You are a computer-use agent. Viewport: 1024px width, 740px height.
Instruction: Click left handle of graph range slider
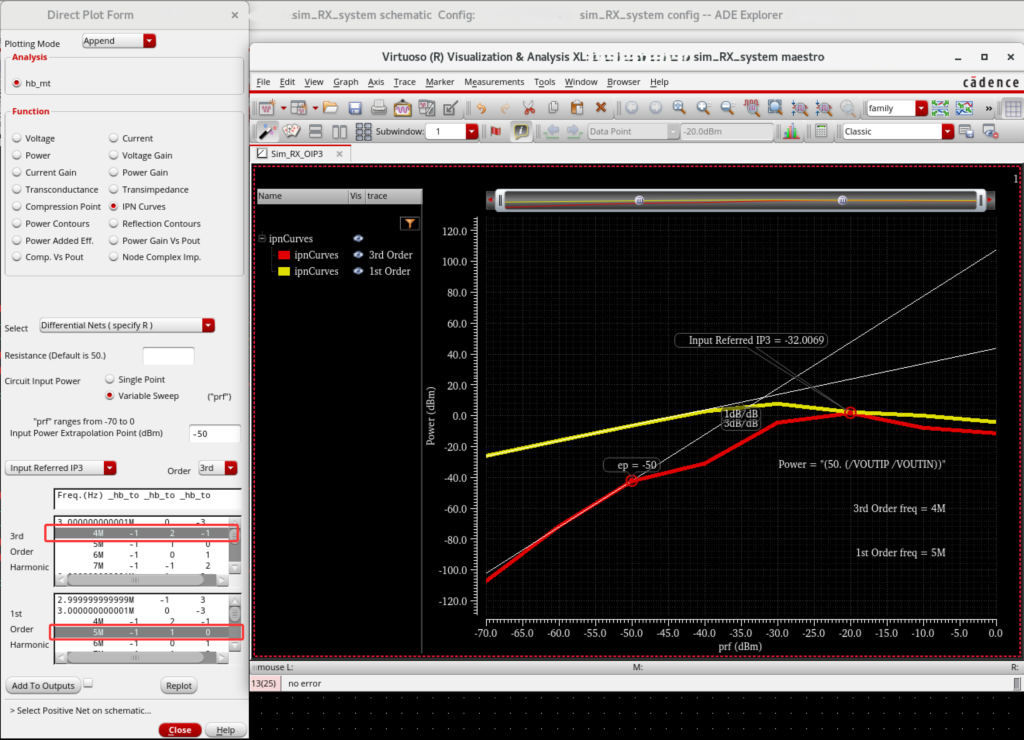tap(500, 200)
